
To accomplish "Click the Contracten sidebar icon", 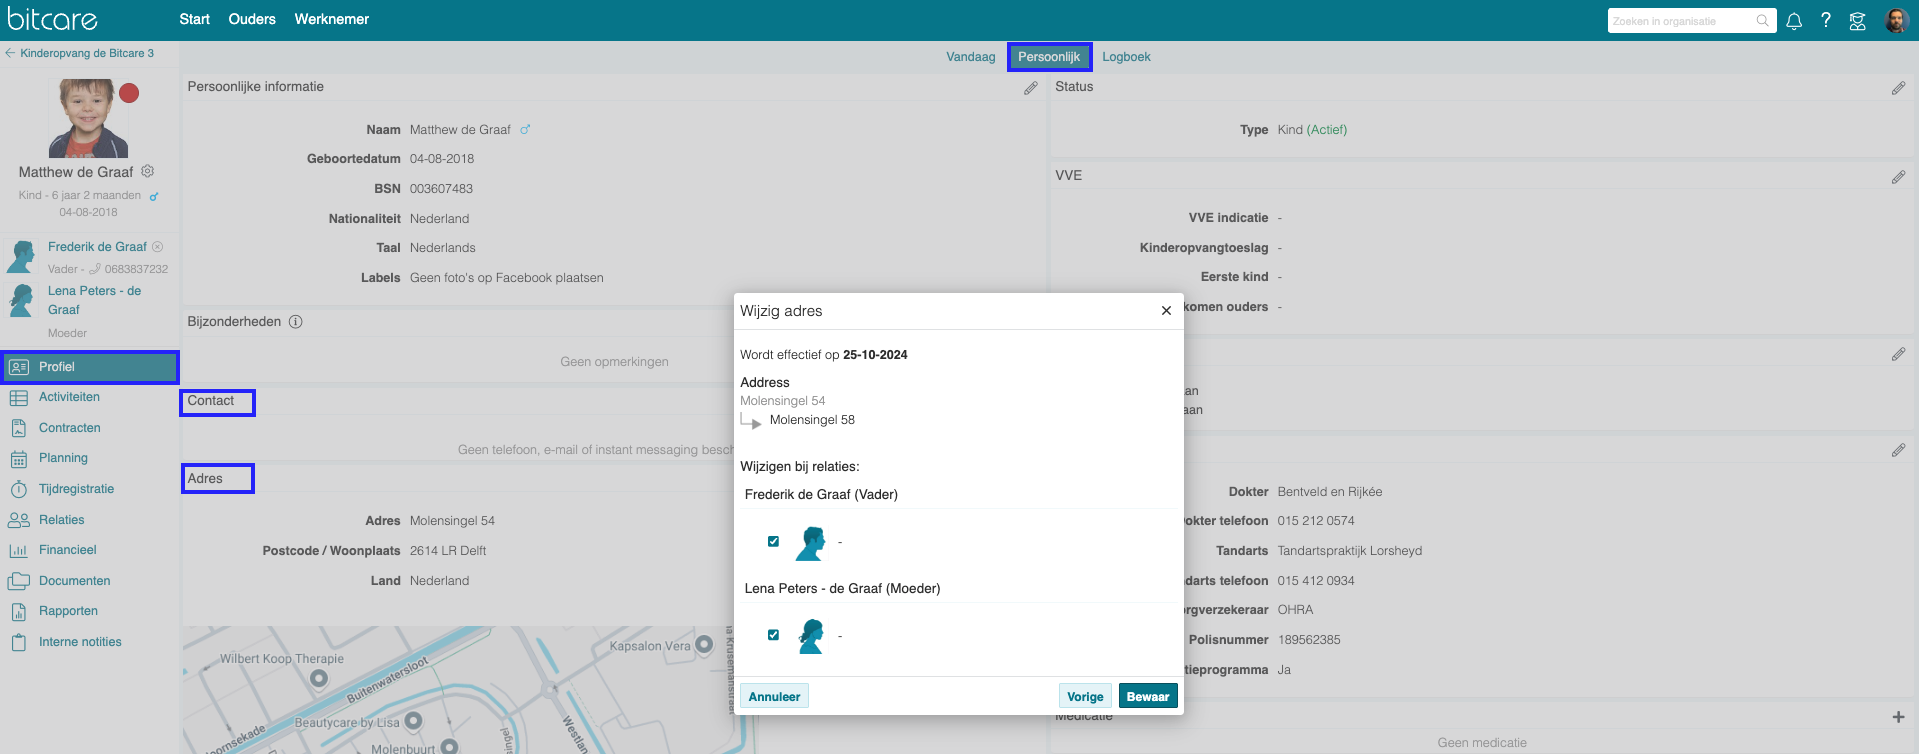I will tap(18, 428).
